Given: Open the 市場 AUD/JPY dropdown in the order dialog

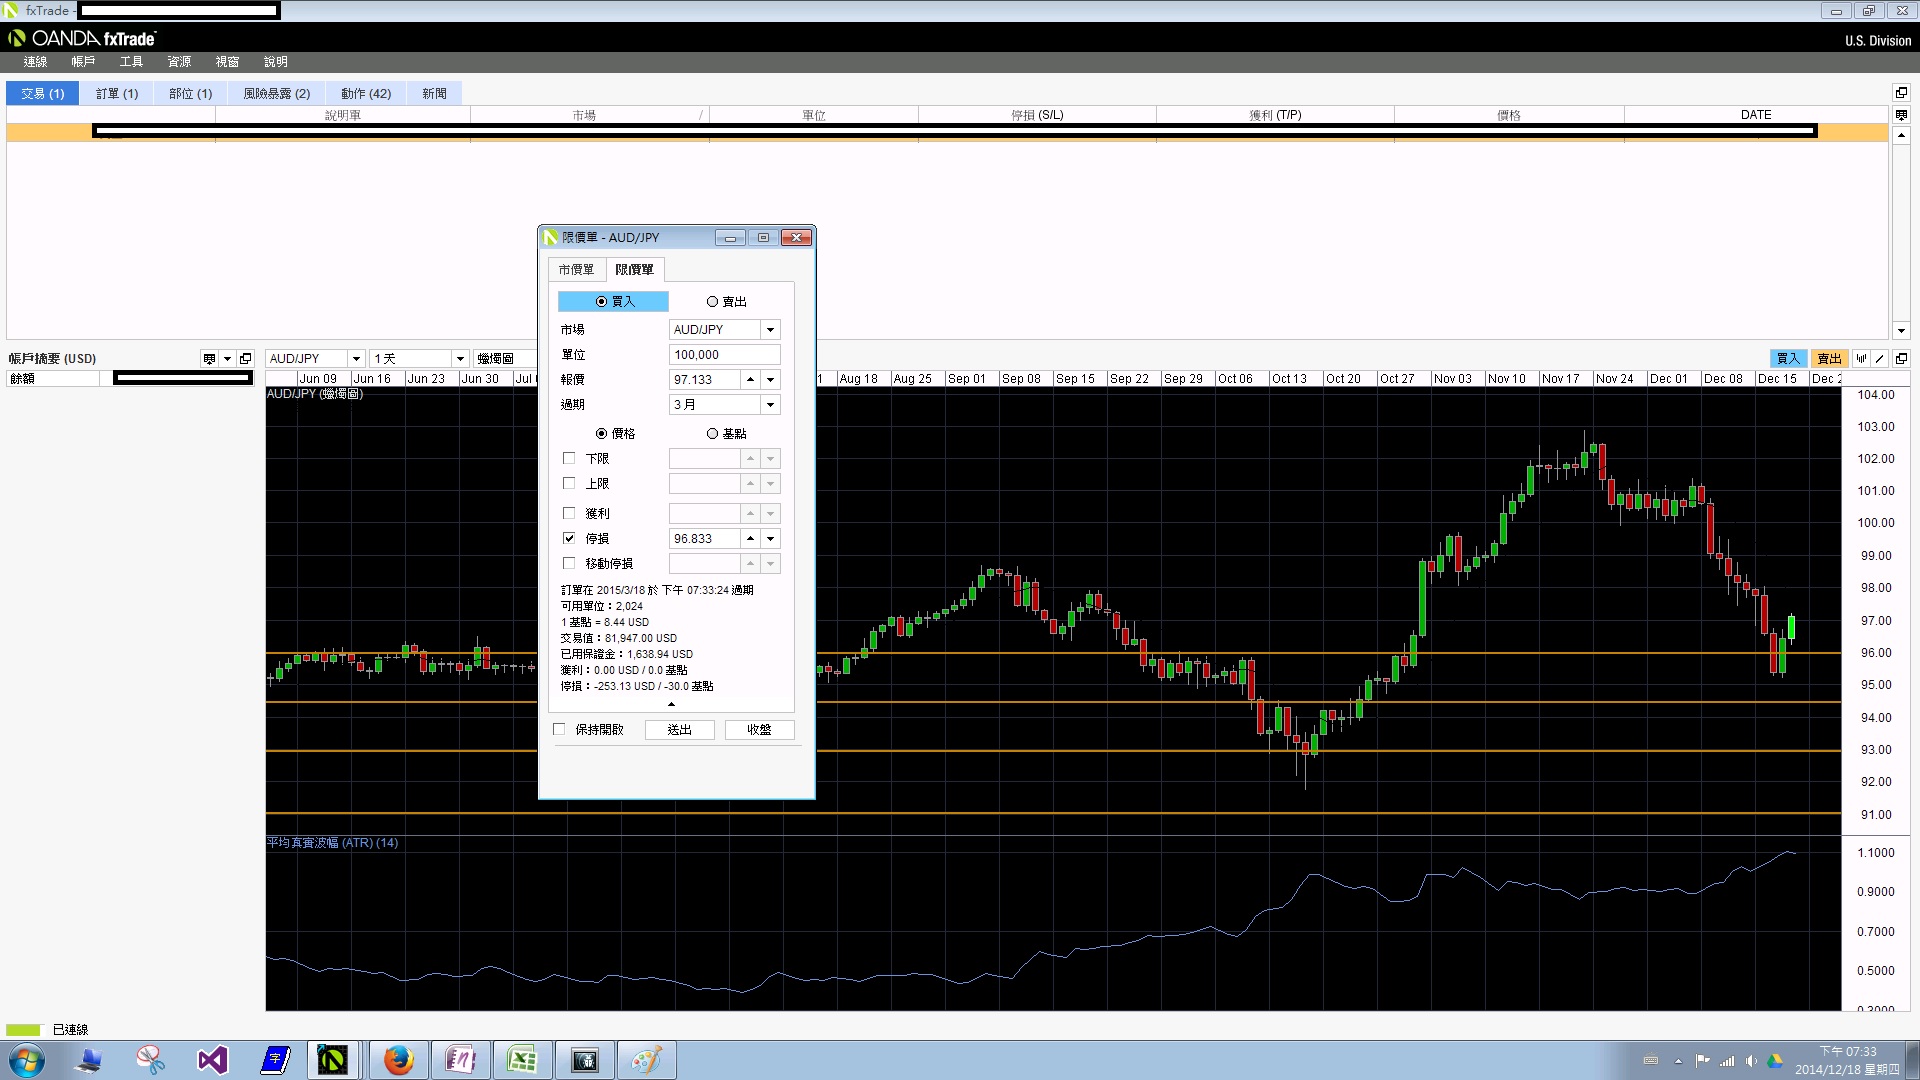Looking at the screenshot, I should click(770, 329).
